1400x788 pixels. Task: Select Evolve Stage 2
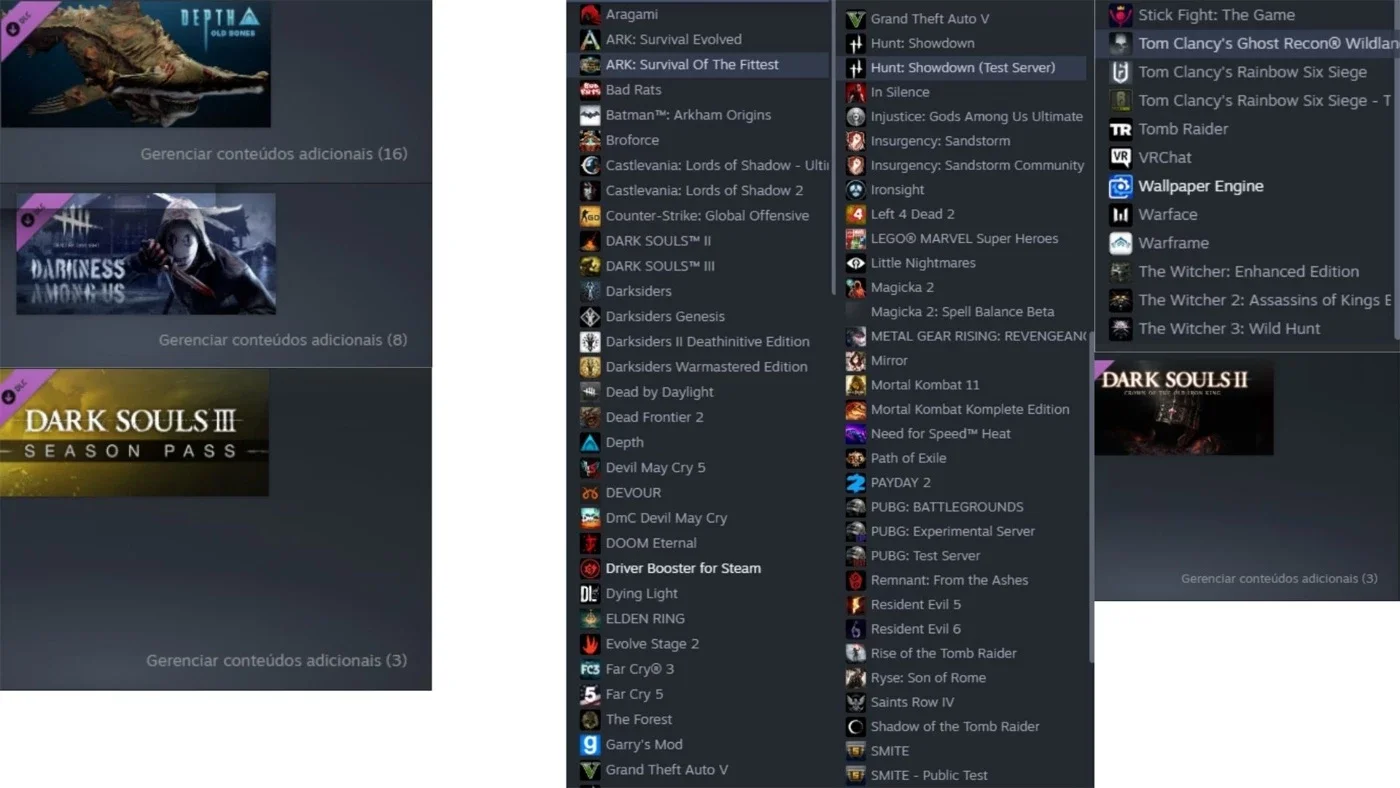point(652,644)
